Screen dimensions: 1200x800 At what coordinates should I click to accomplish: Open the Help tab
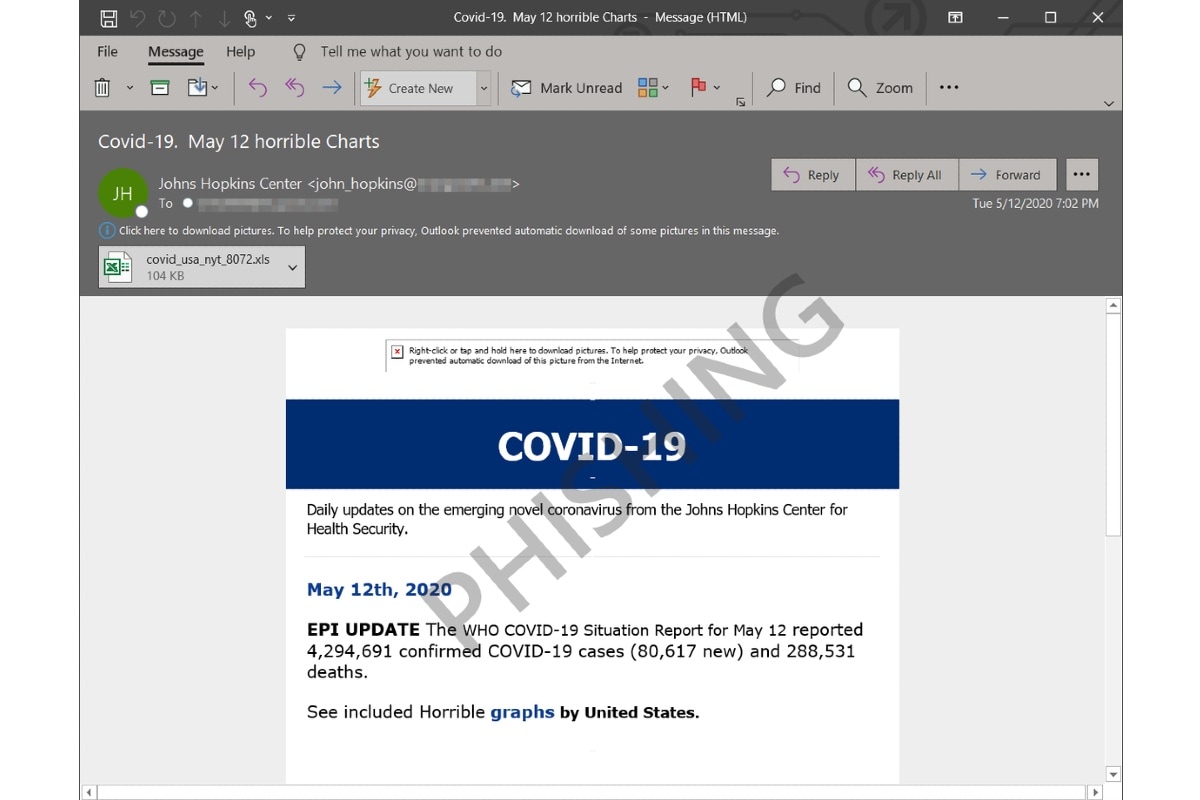(240, 52)
